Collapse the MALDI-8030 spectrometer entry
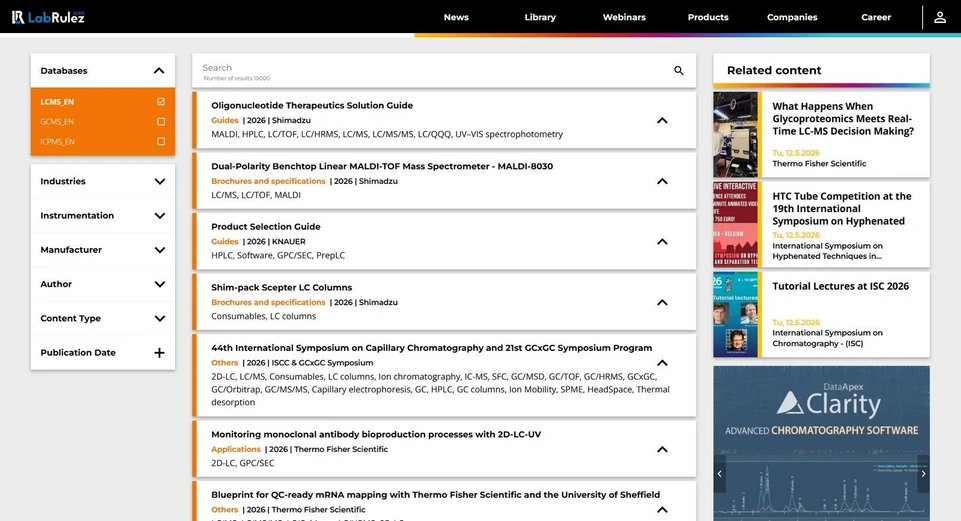Image resolution: width=961 pixels, height=521 pixels. coord(662,181)
